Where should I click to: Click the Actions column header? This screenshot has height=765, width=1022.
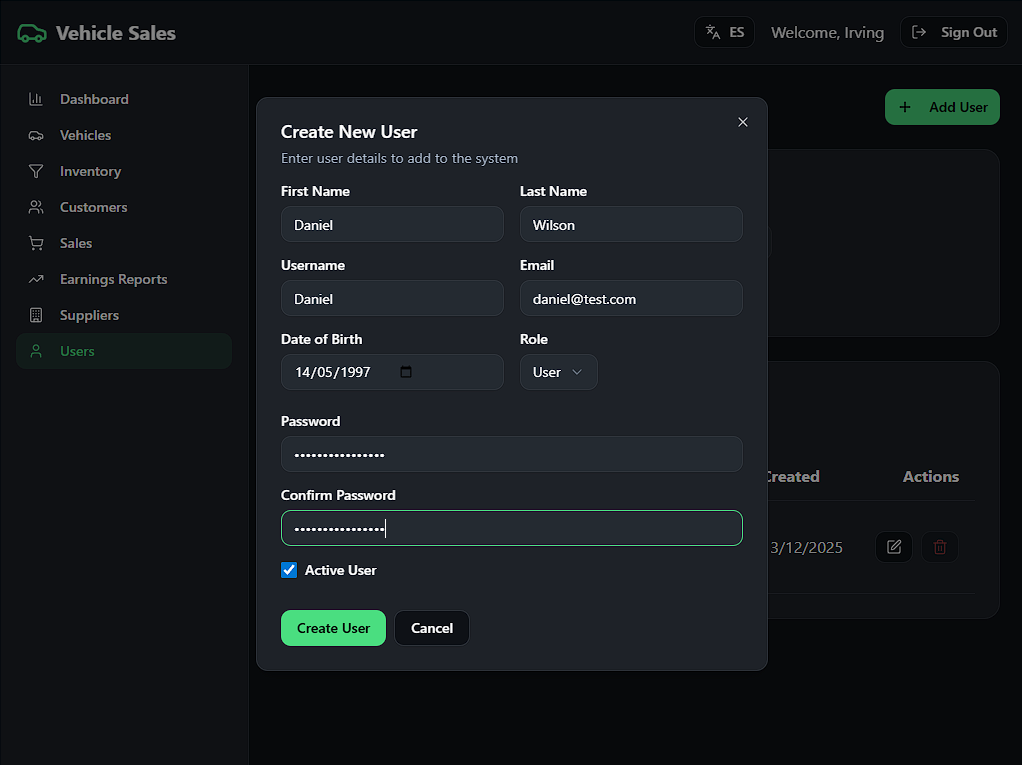point(931,476)
